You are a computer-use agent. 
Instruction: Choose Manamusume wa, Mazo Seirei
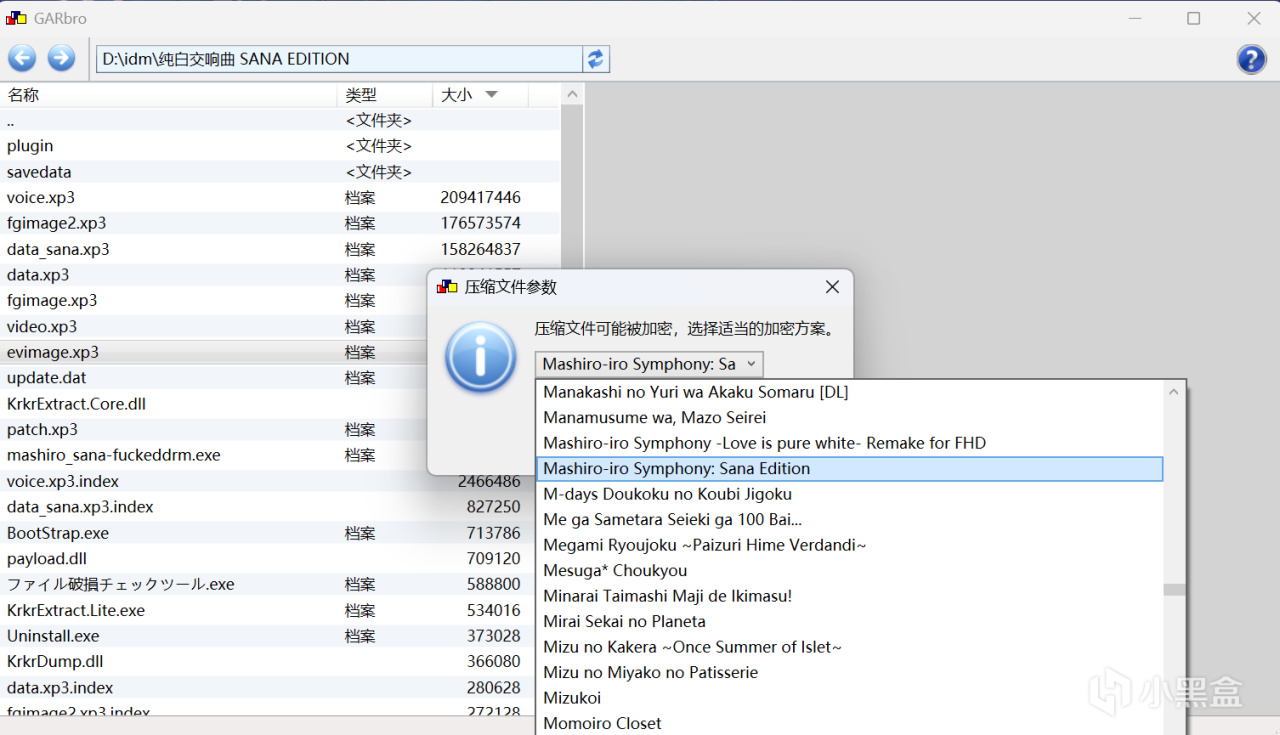(850, 417)
